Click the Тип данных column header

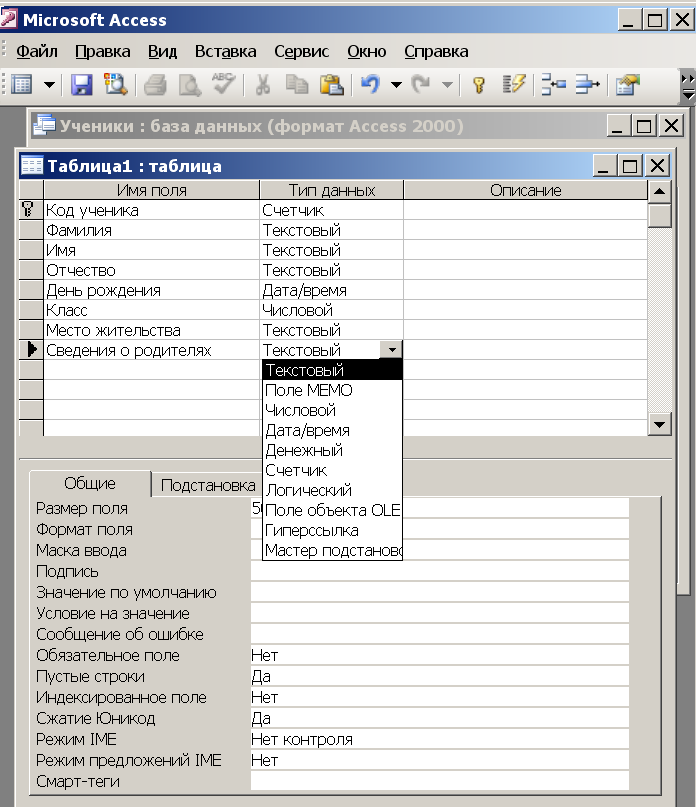click(332, 190)
